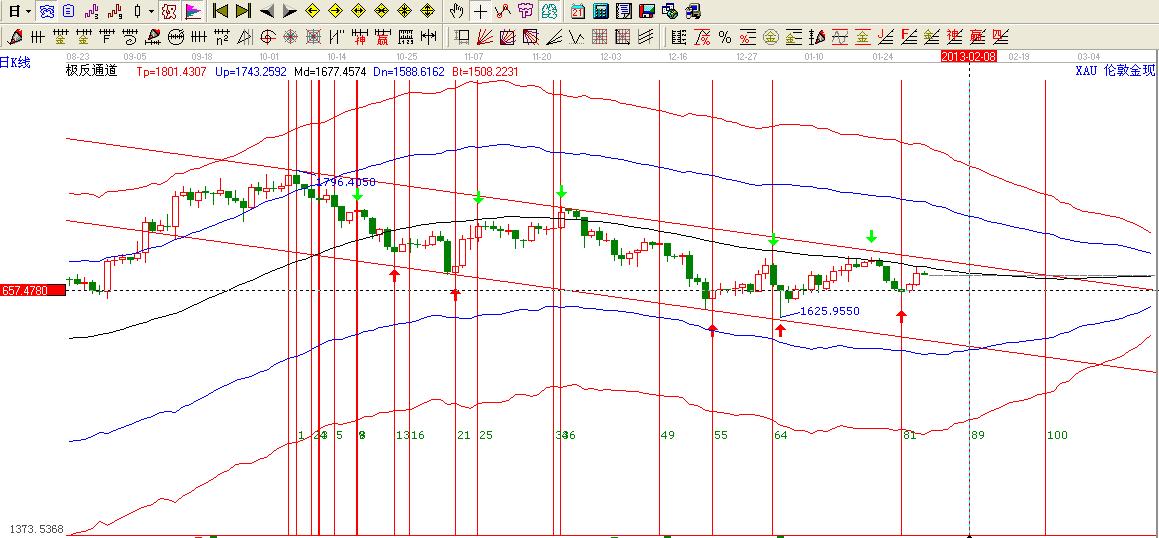Jump to first bar with skip-start arrow
The width and height of the screenshot is (1159, 538).
pyautogui.click(x=221, y=11)
